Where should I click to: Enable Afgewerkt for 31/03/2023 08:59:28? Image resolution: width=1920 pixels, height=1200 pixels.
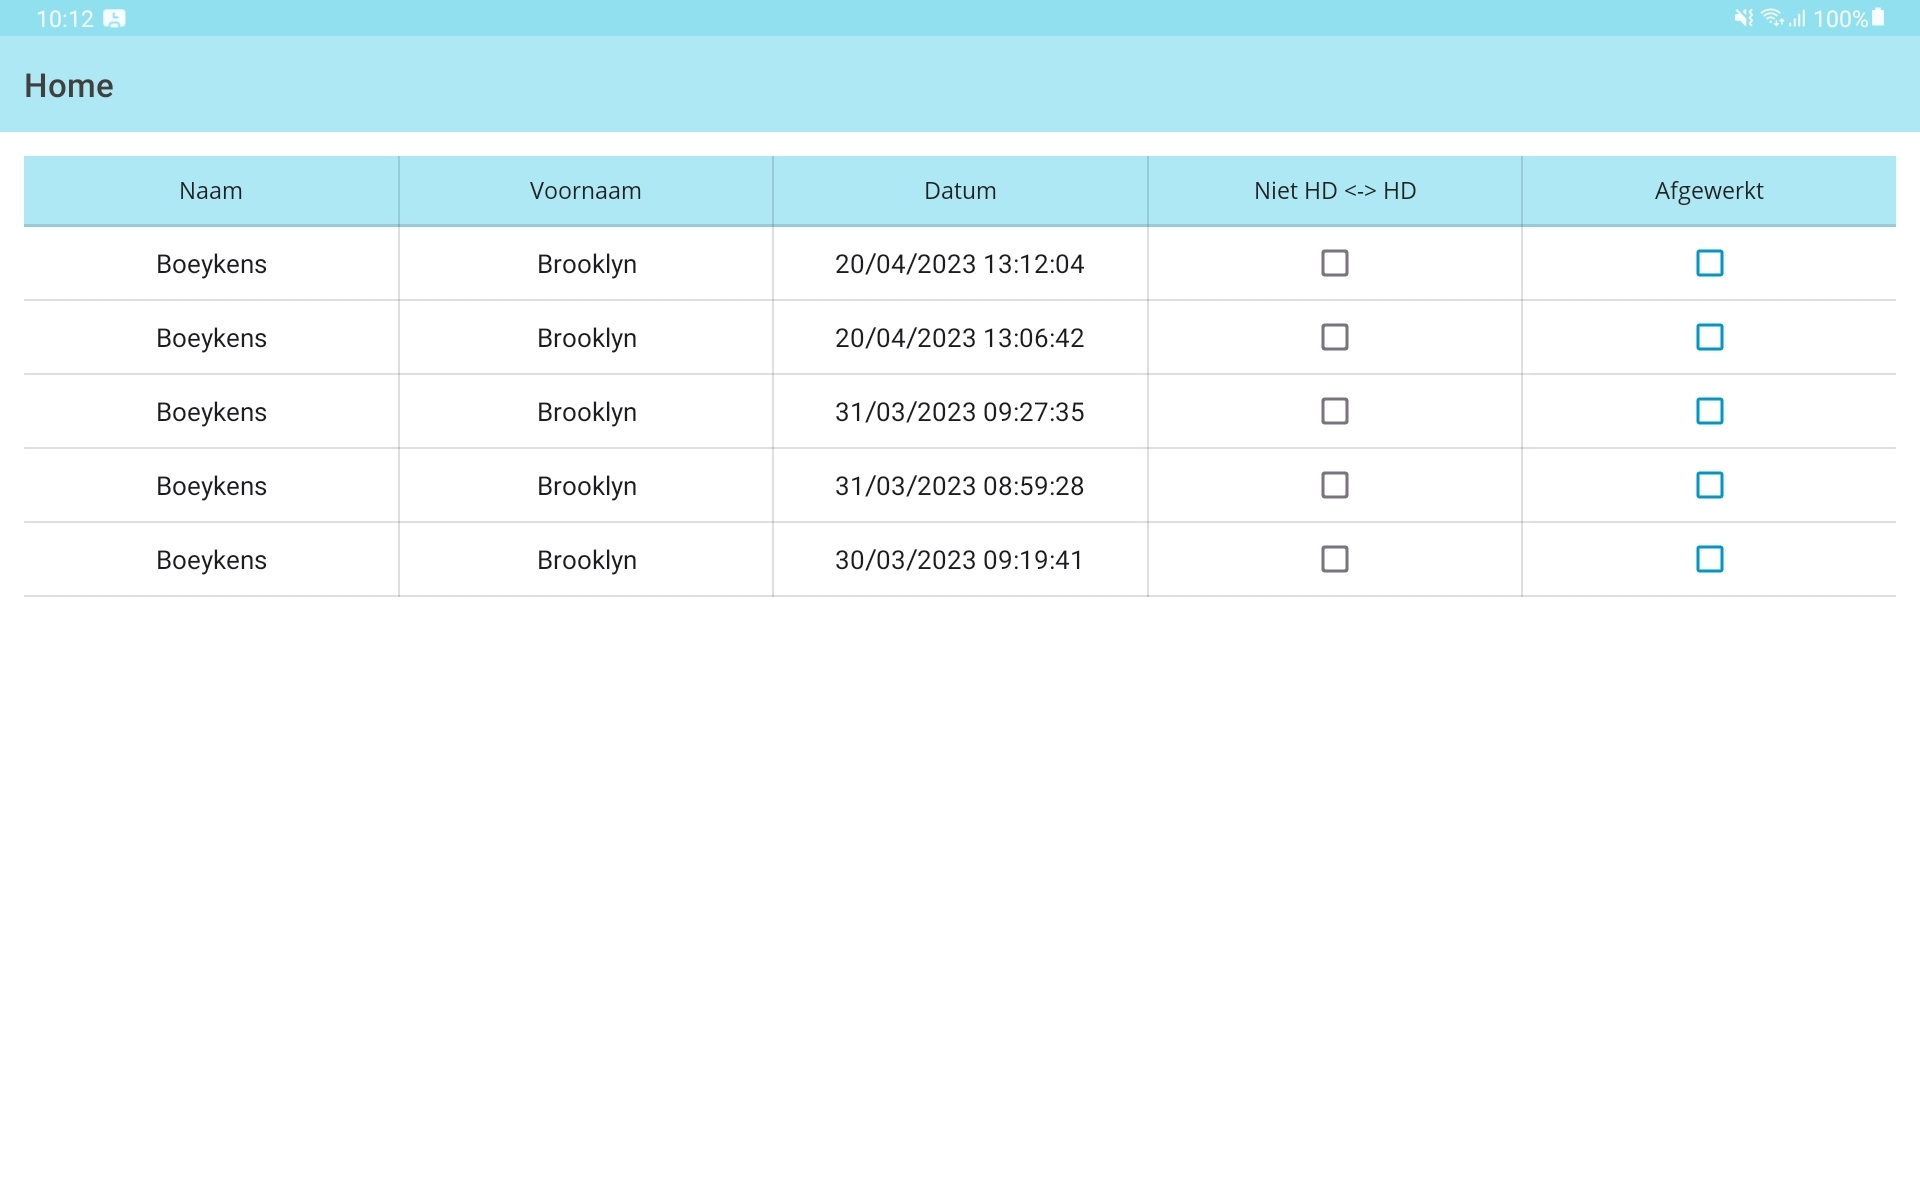1710,485
